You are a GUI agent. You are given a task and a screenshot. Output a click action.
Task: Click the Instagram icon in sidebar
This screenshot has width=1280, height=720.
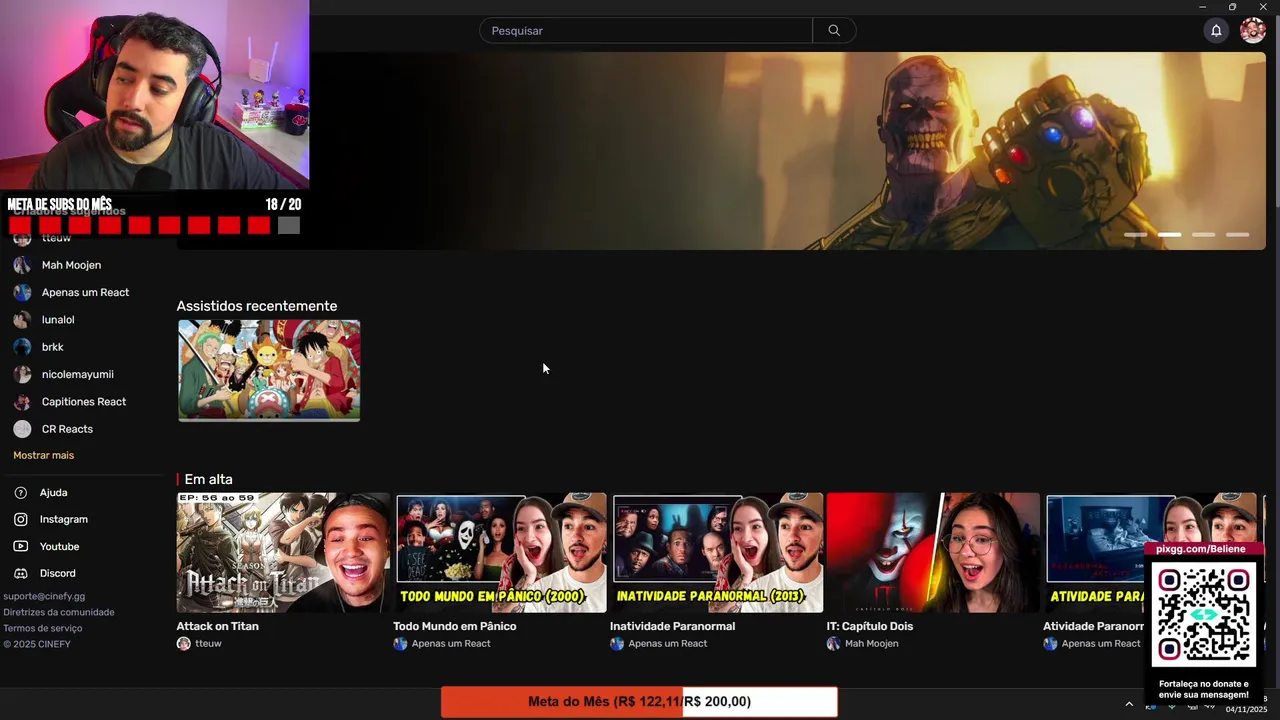pyautogui.click(x=20, y=520)
